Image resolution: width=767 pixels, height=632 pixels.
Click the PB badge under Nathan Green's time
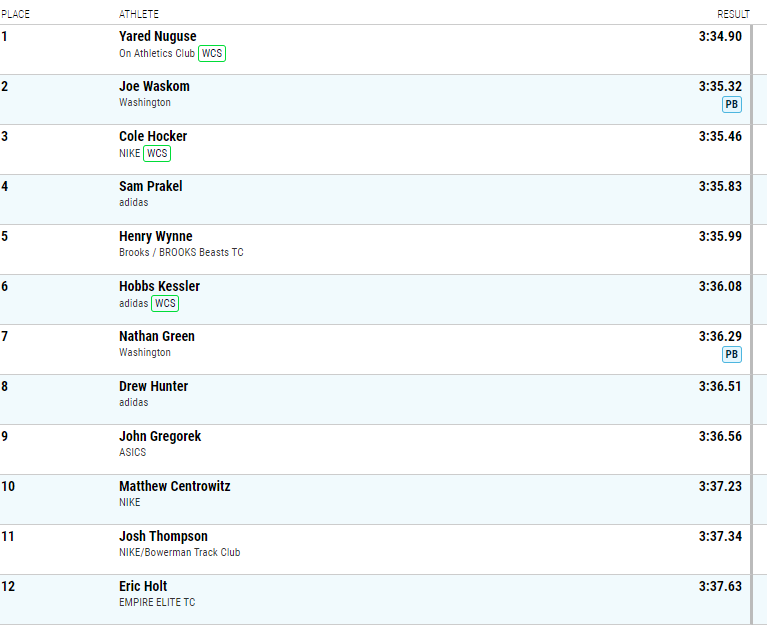pos(732,354)
